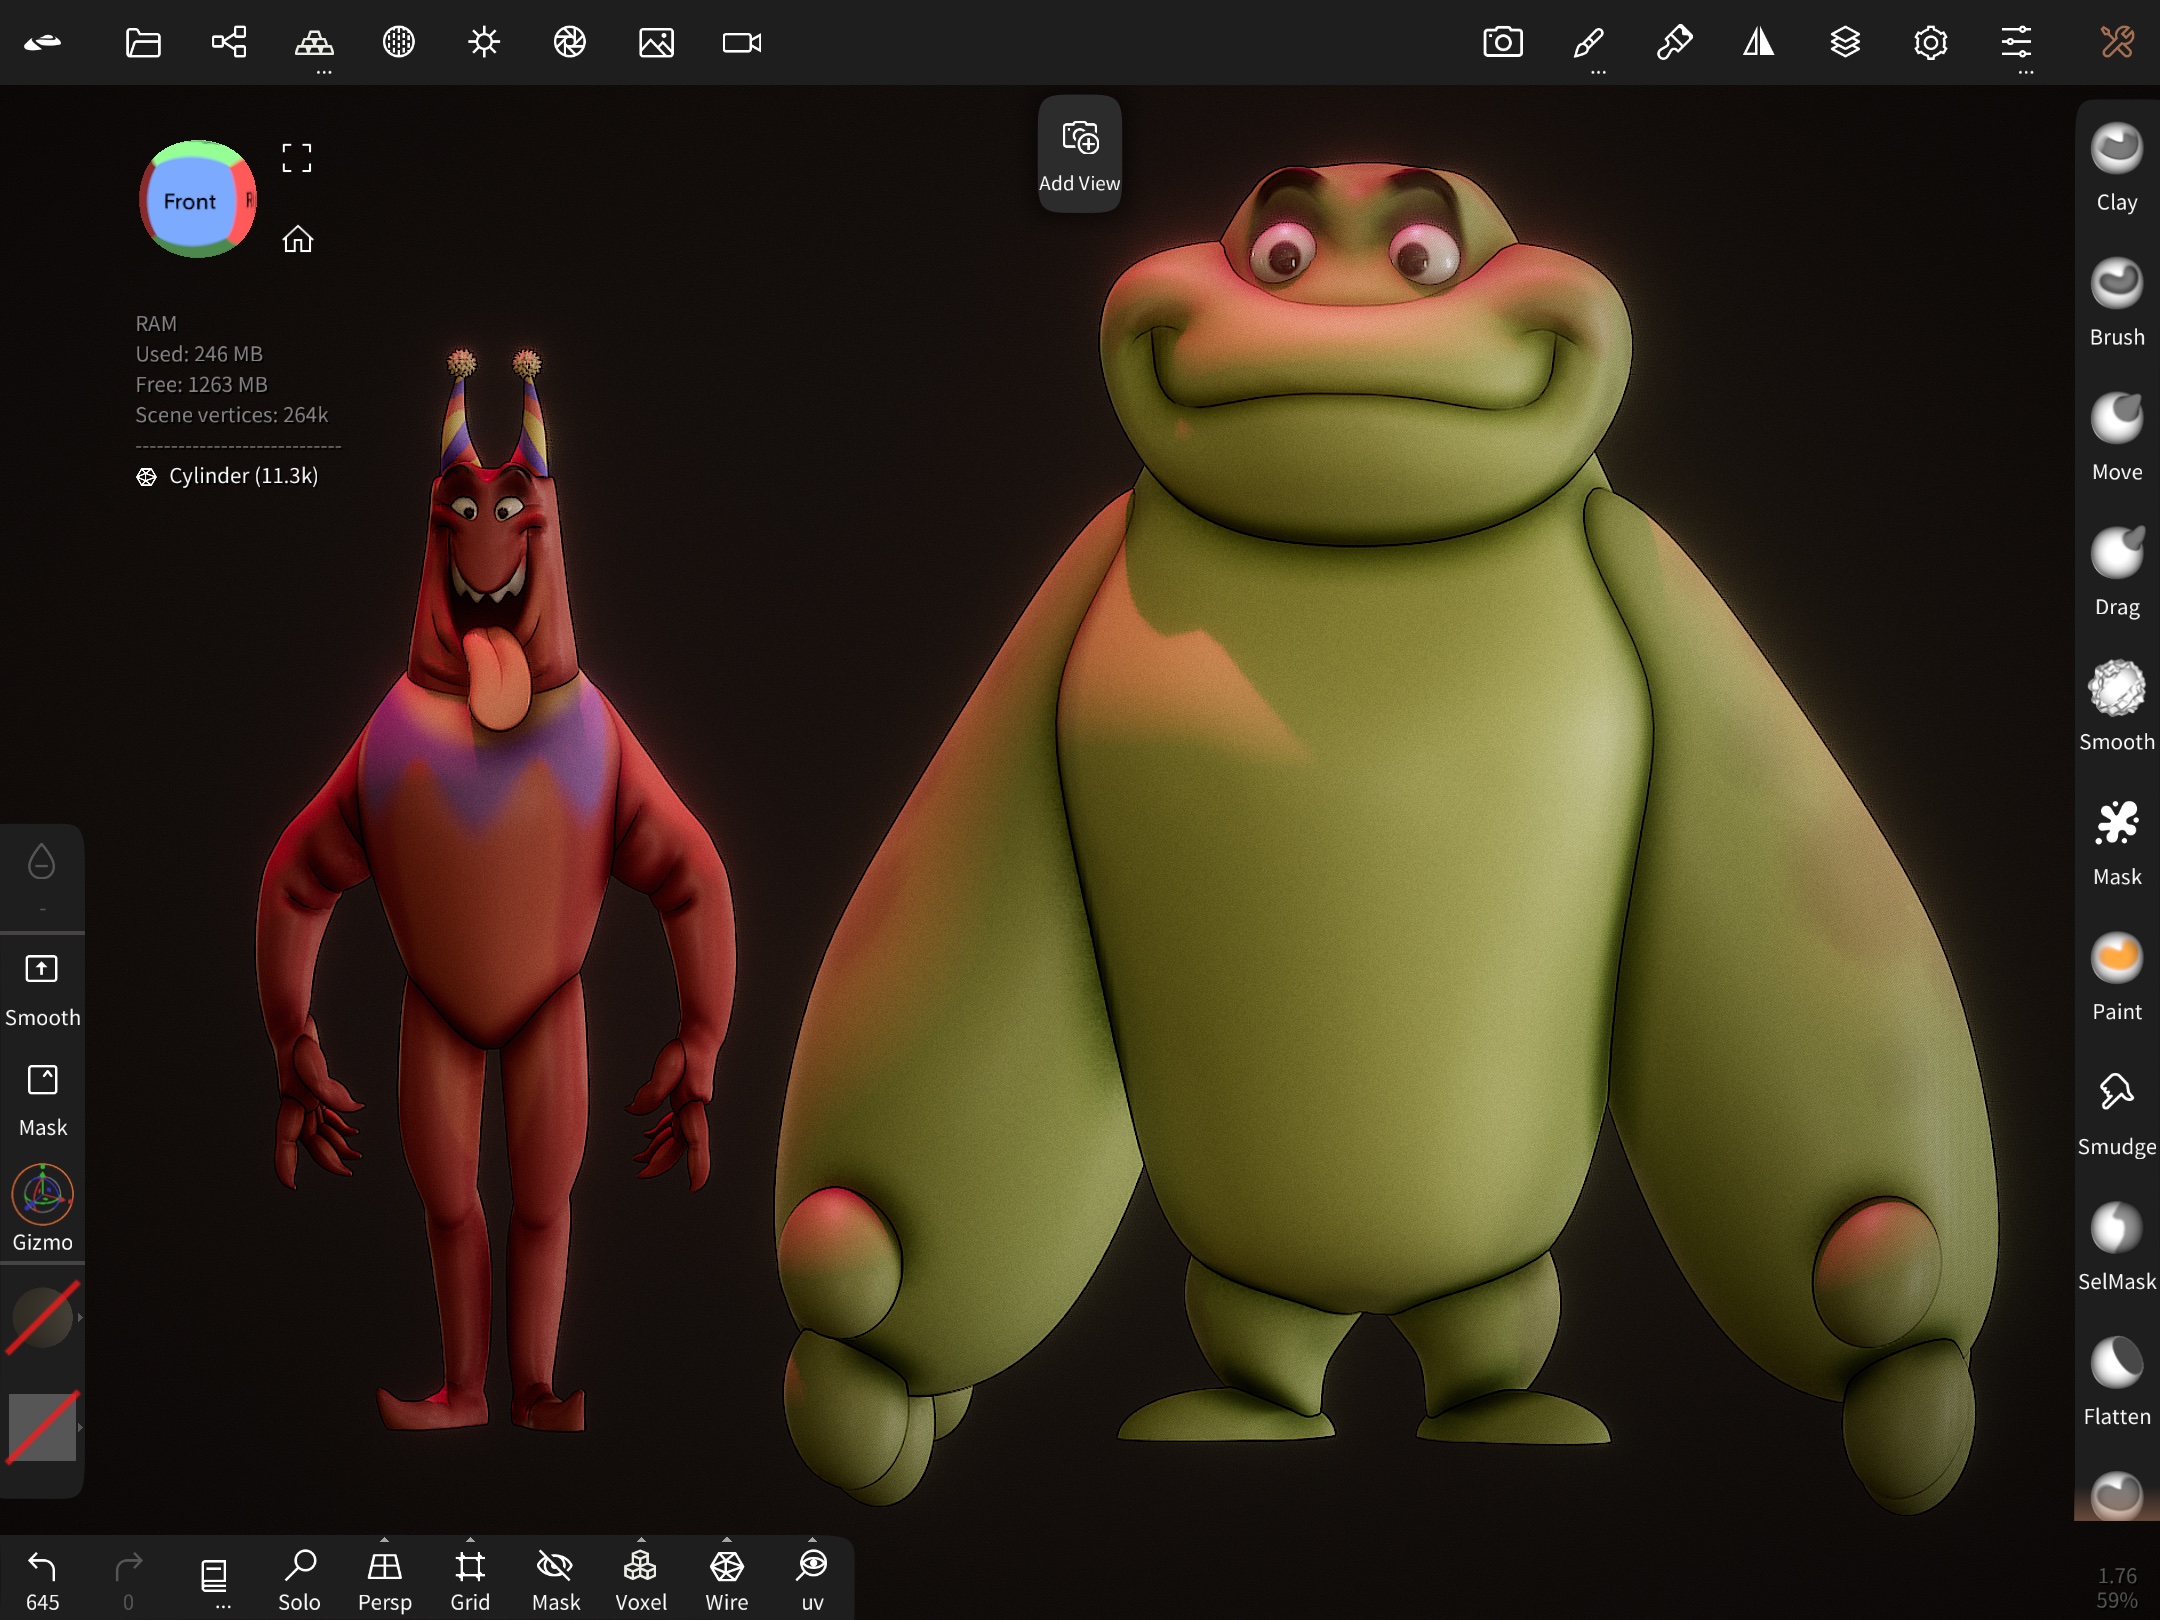The width and height of the screenshot is (2160, 1620).
Task: Select the Brush sculpt tool
Action: click(x=2117, y=302)
